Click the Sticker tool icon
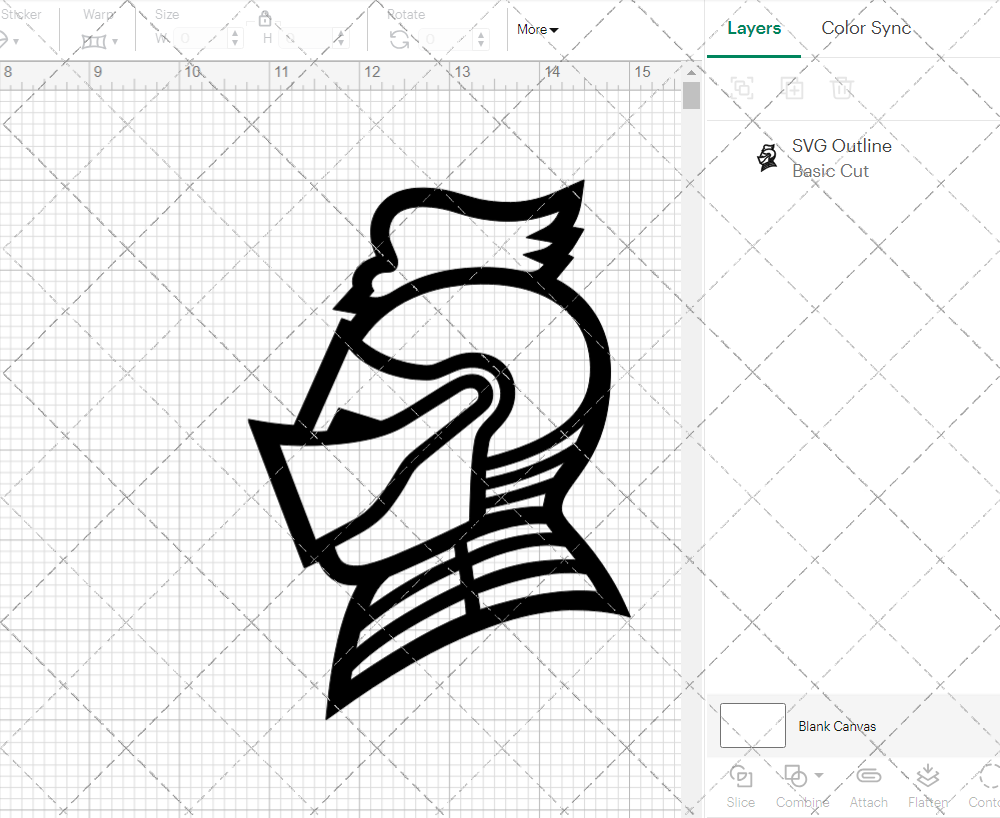The image size is (1000, 818). pos(5,38)
